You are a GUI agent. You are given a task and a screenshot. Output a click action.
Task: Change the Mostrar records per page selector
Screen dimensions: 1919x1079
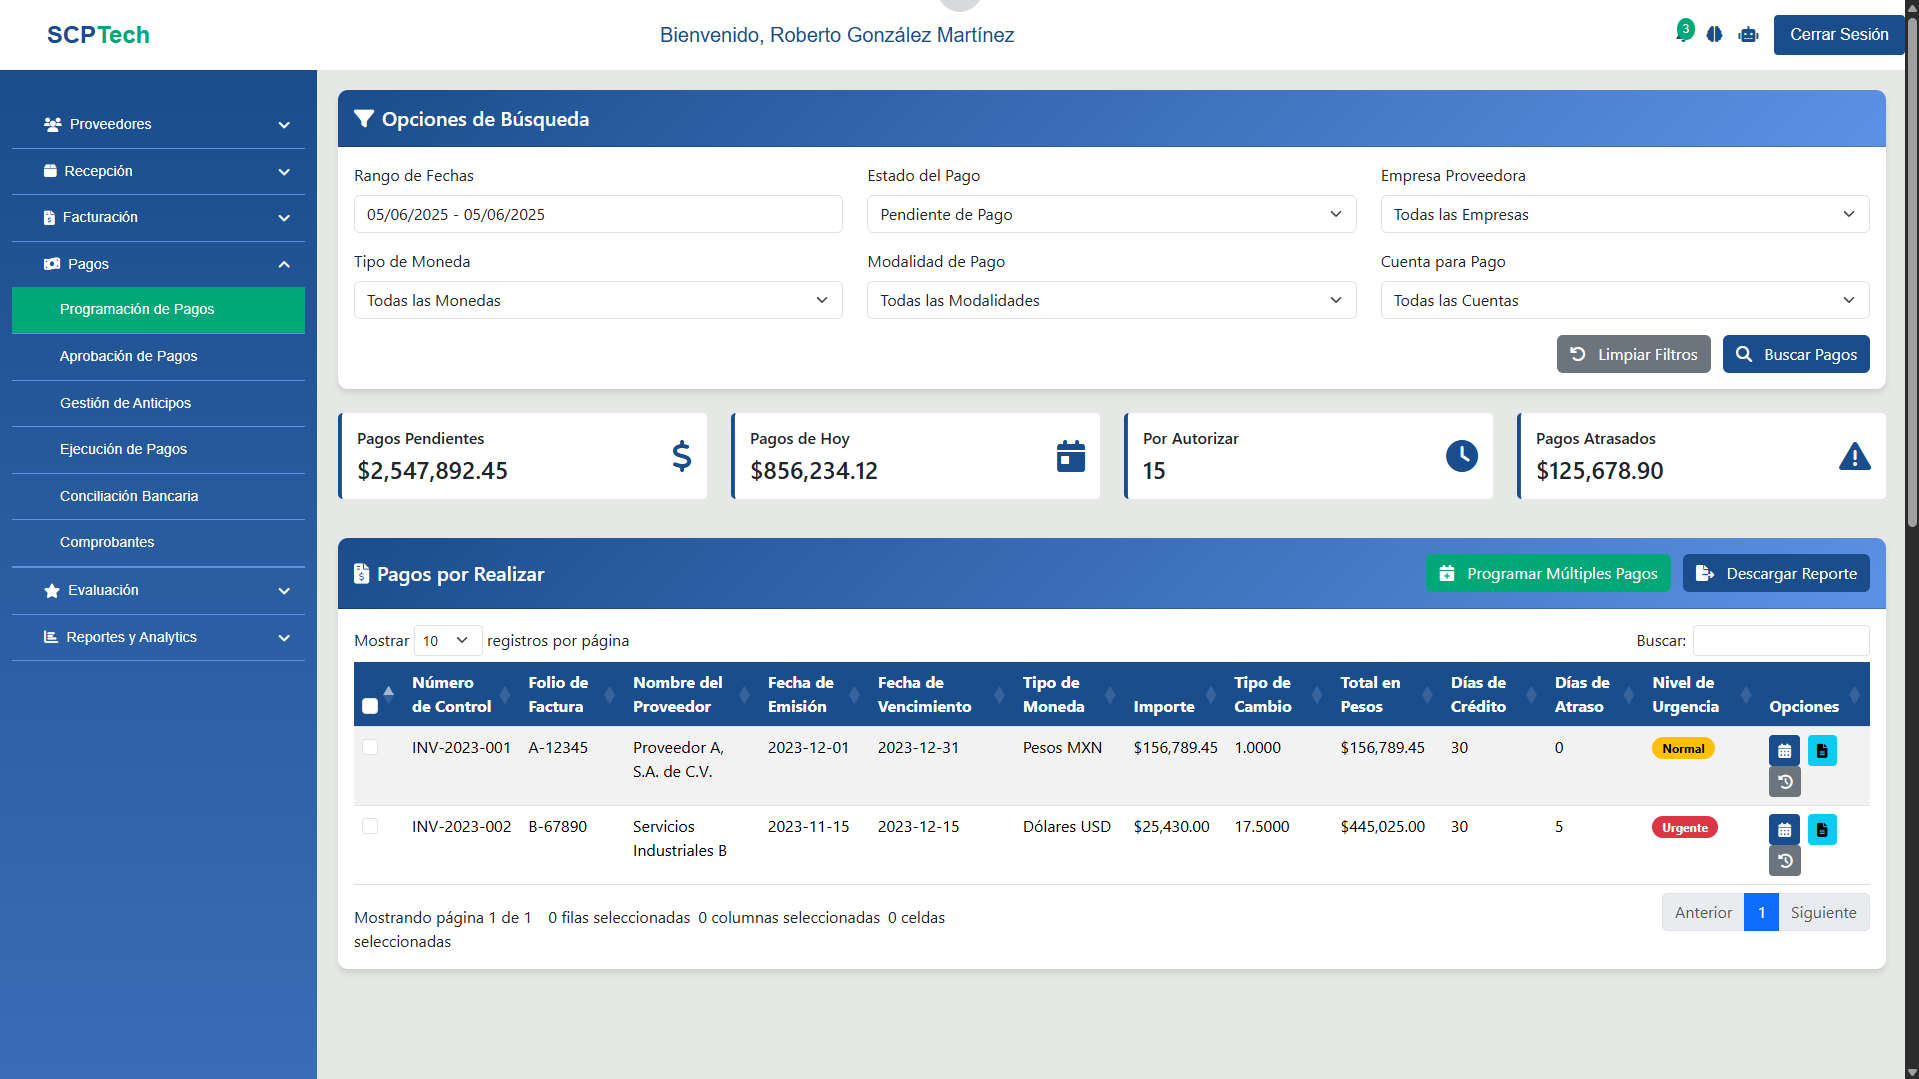448,640
